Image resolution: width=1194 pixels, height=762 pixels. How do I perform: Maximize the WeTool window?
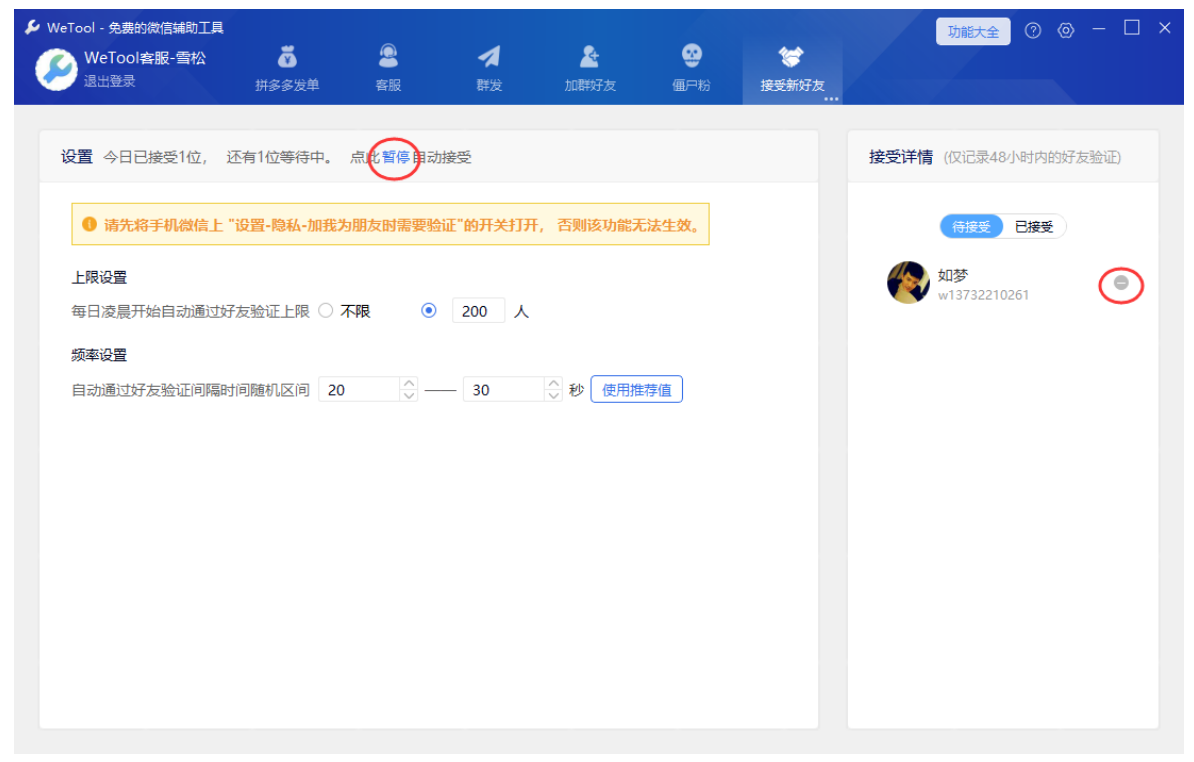coord(1132,28)
